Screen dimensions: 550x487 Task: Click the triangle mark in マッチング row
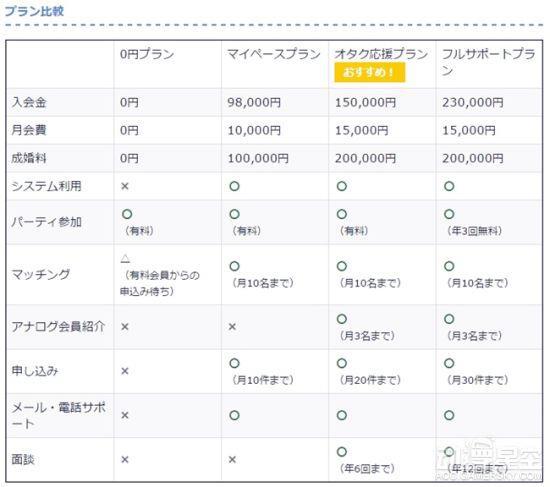[x=125, y=259]
